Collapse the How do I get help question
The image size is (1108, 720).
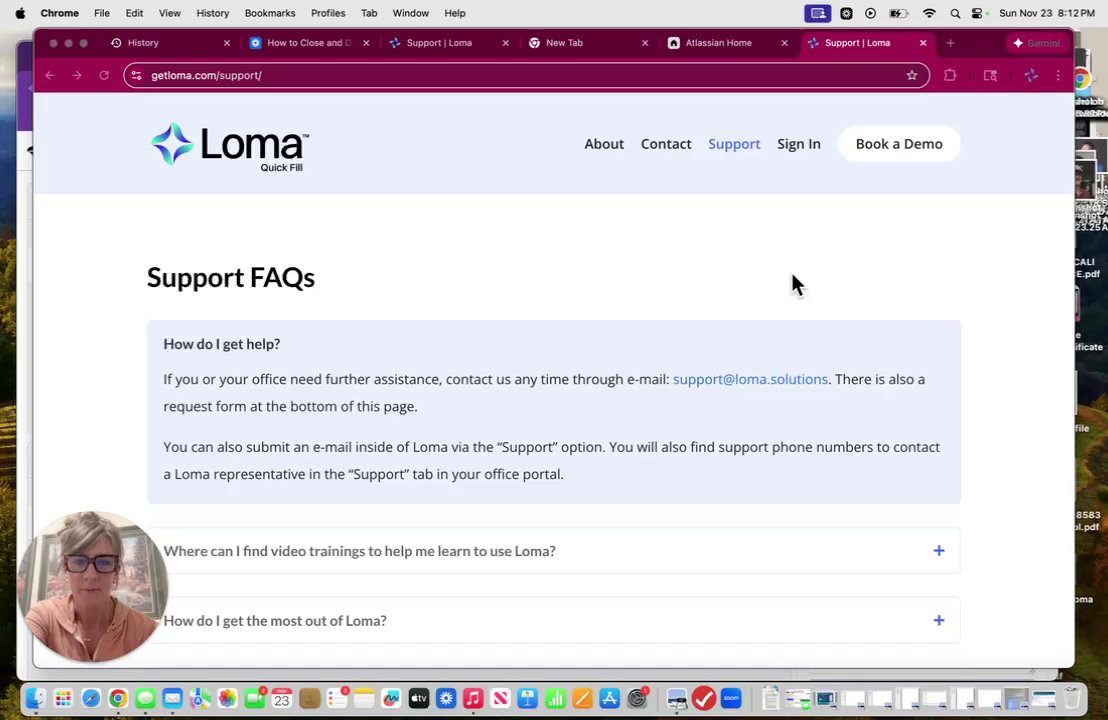click(x=221, y=344)
